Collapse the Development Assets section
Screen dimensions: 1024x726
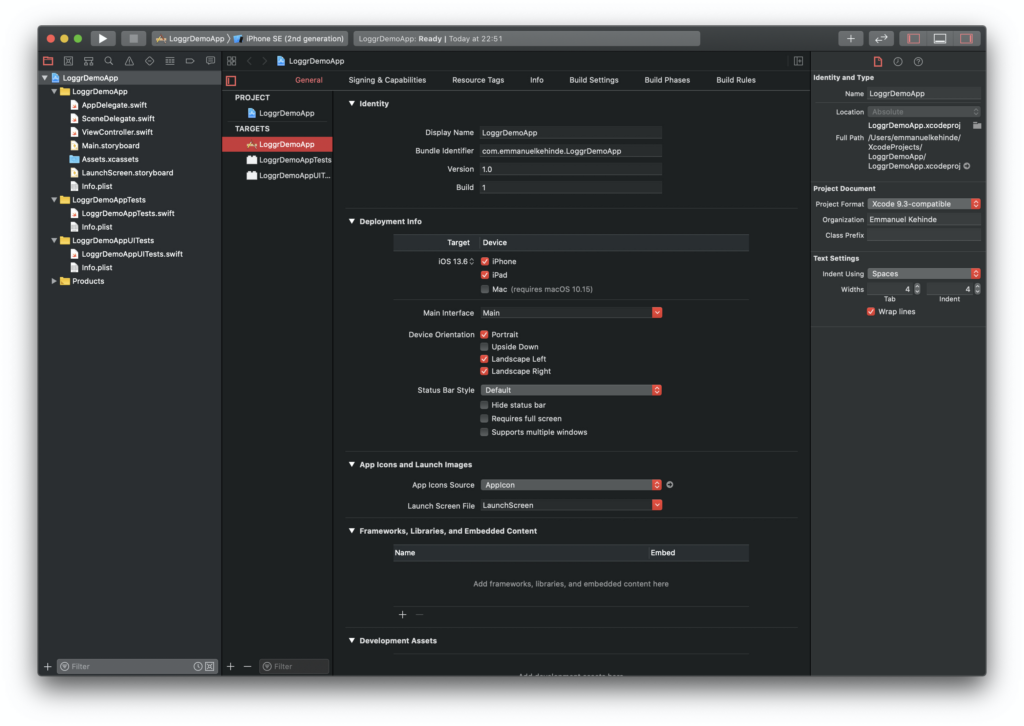(x=352, y=640)
